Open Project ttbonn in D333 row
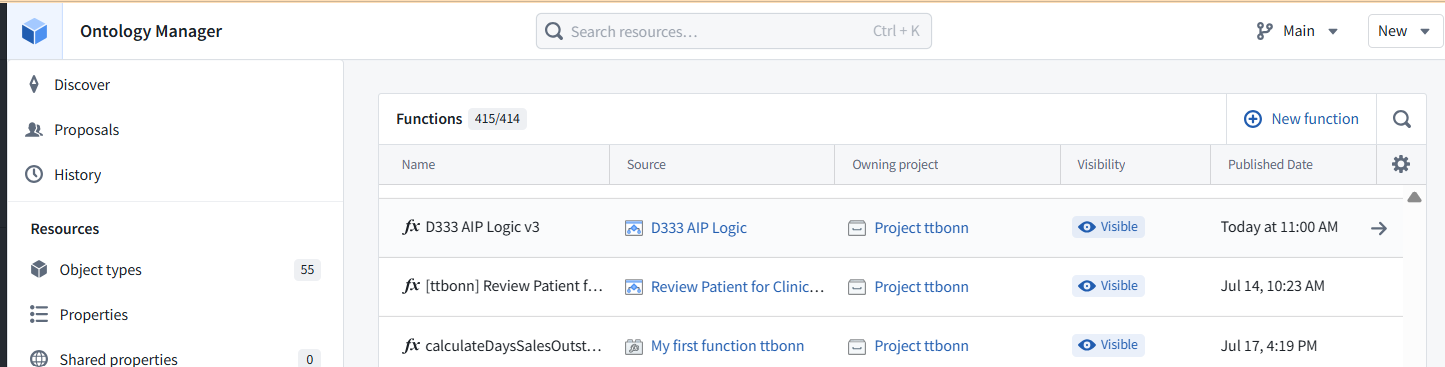The height and width of the screenshot is (367, 1445). click(921, 228)
